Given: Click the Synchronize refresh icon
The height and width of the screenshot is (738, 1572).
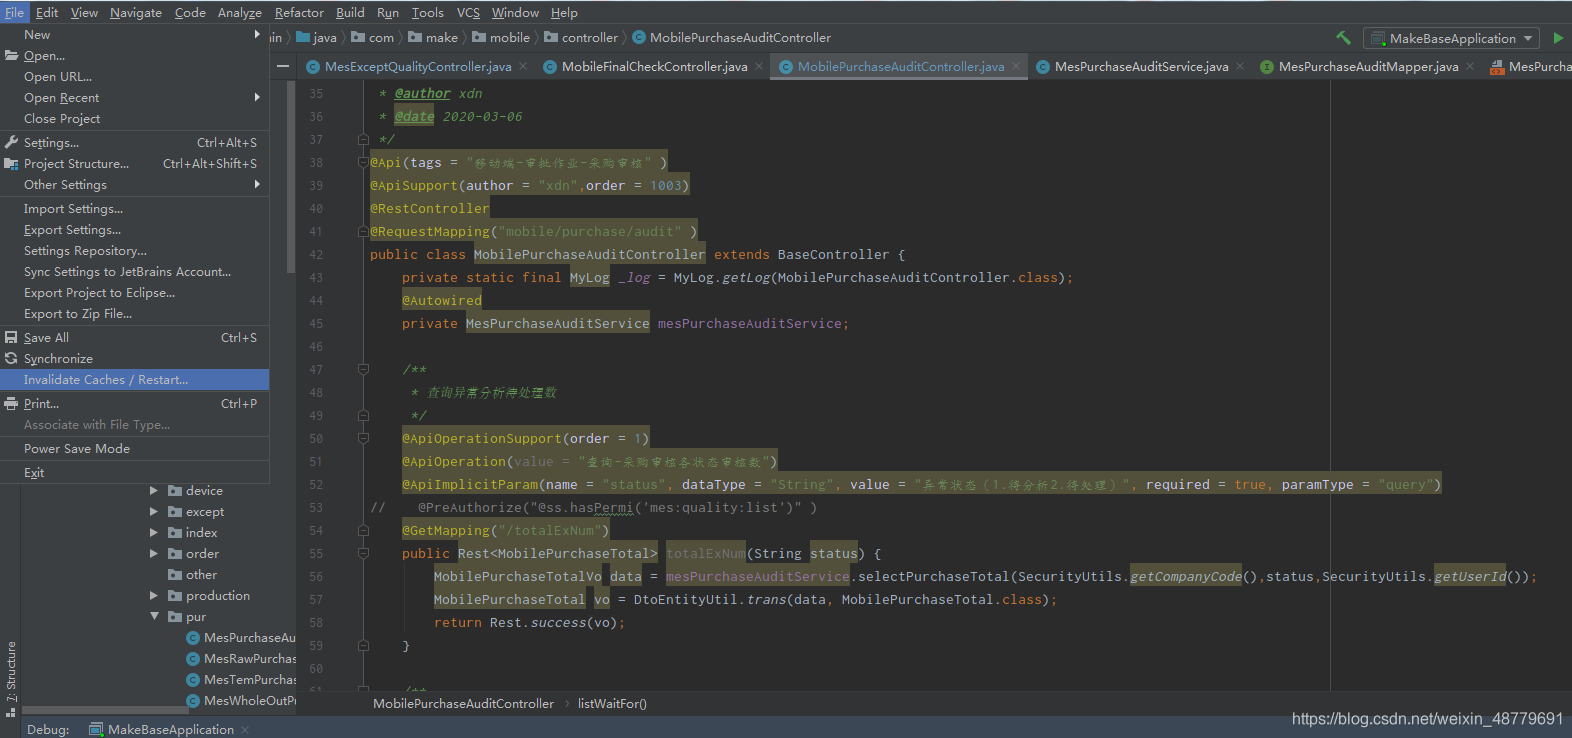Looking at the screenshot, I should pos(12,358).
